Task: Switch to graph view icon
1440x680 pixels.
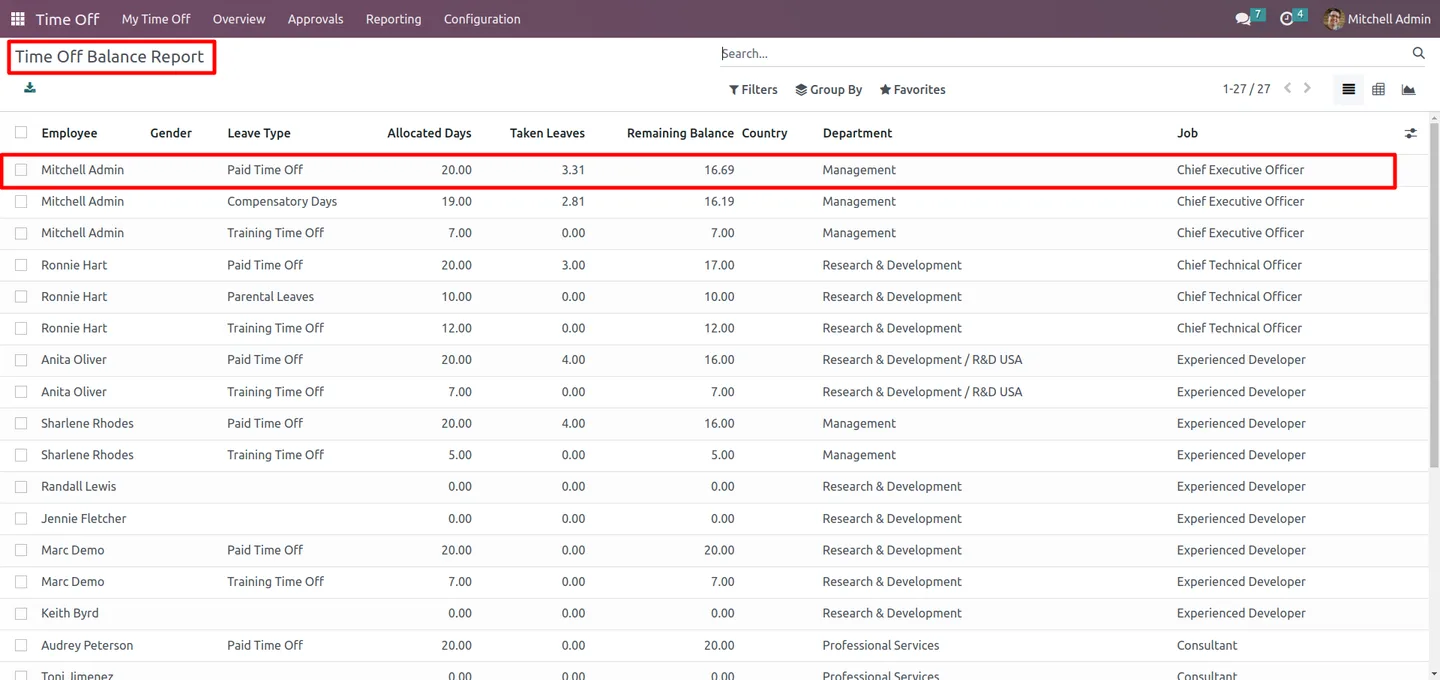Action: [x=1409, y=89]
